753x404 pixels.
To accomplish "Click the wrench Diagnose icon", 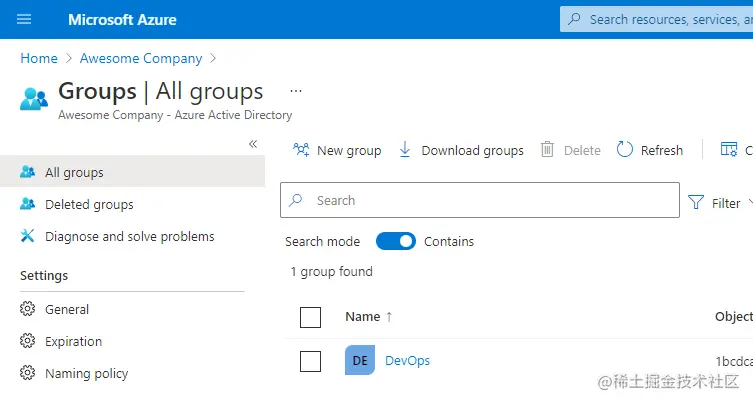I will (27, 235).
